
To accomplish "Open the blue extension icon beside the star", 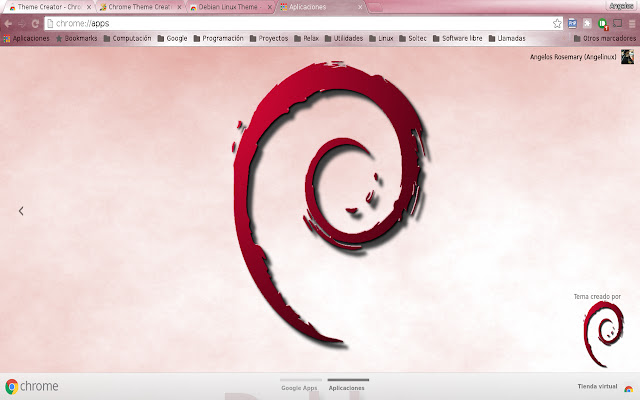I will tap(572, 24).
